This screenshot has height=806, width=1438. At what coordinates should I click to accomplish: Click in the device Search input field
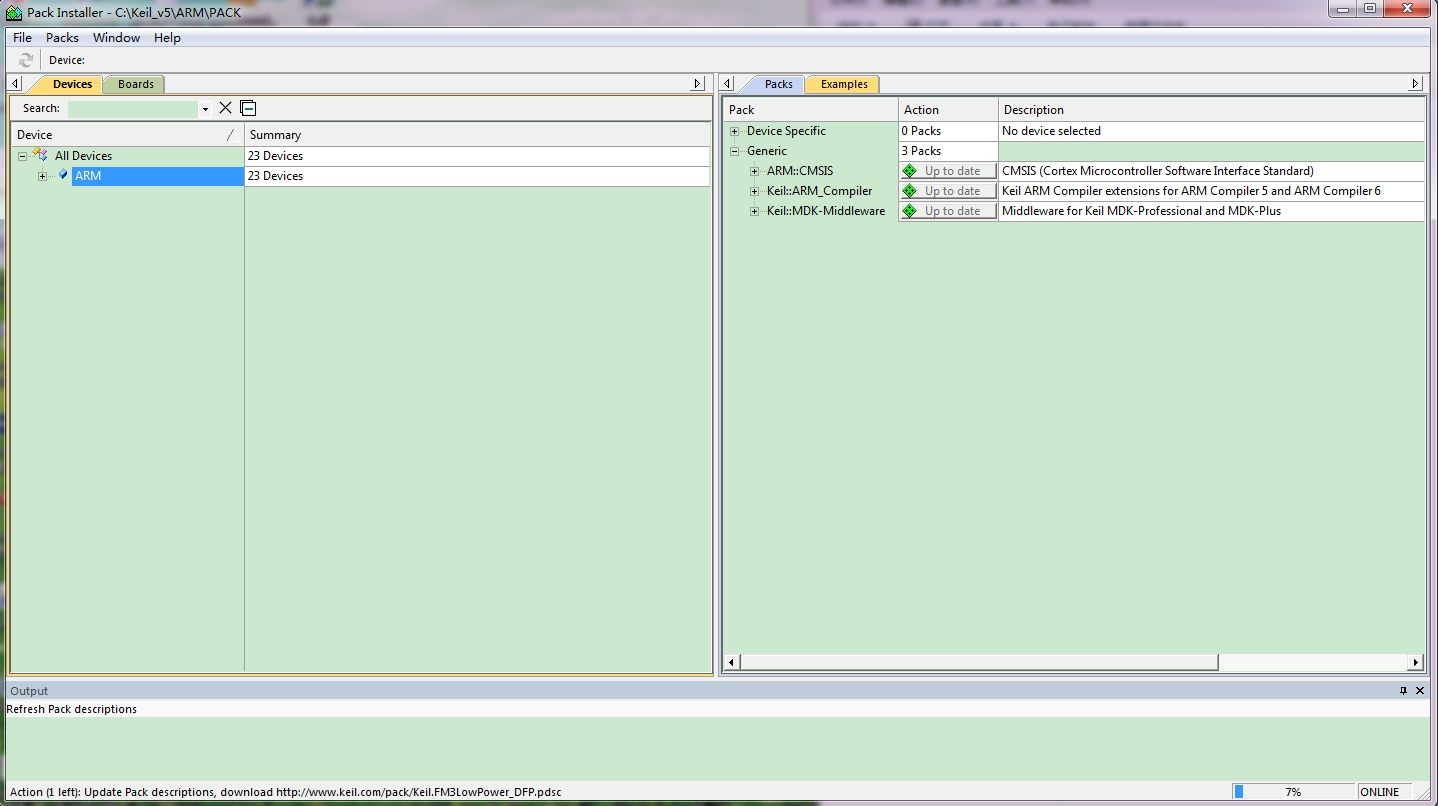coord(132,108)
